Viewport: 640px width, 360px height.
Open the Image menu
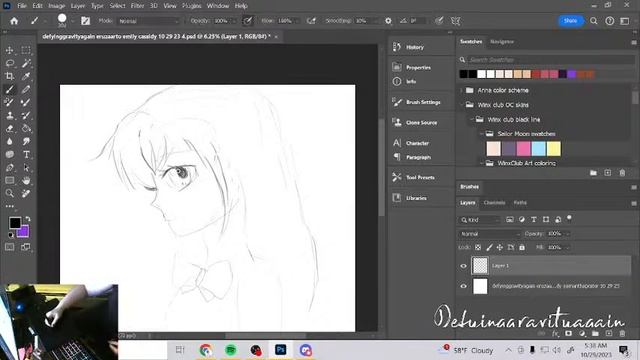point(57,6)
